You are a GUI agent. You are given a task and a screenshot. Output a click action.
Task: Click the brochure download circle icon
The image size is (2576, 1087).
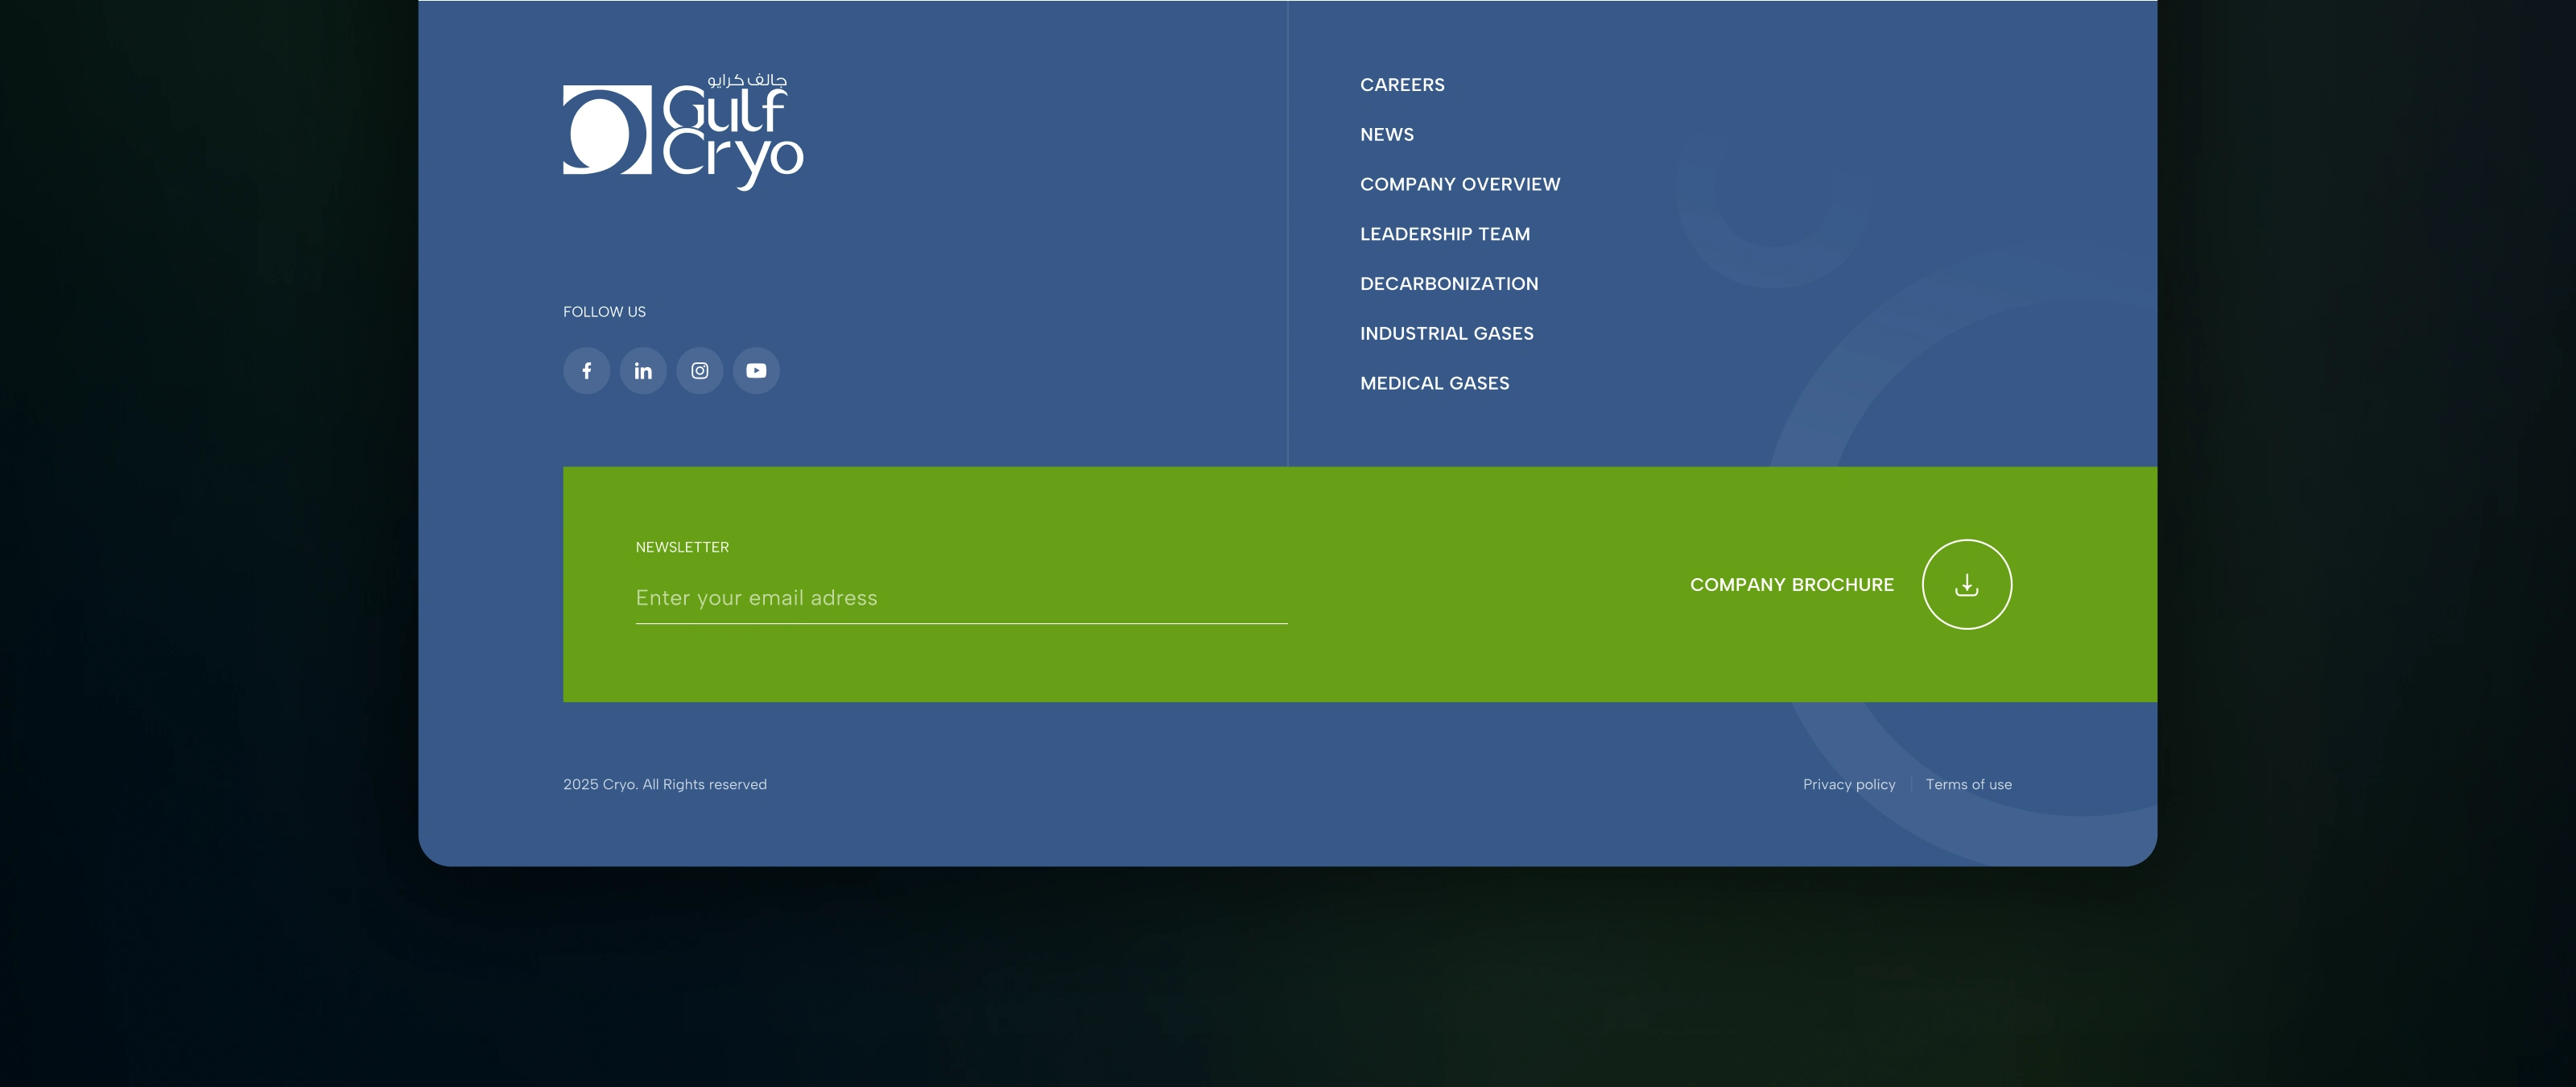coord(1966,584)
